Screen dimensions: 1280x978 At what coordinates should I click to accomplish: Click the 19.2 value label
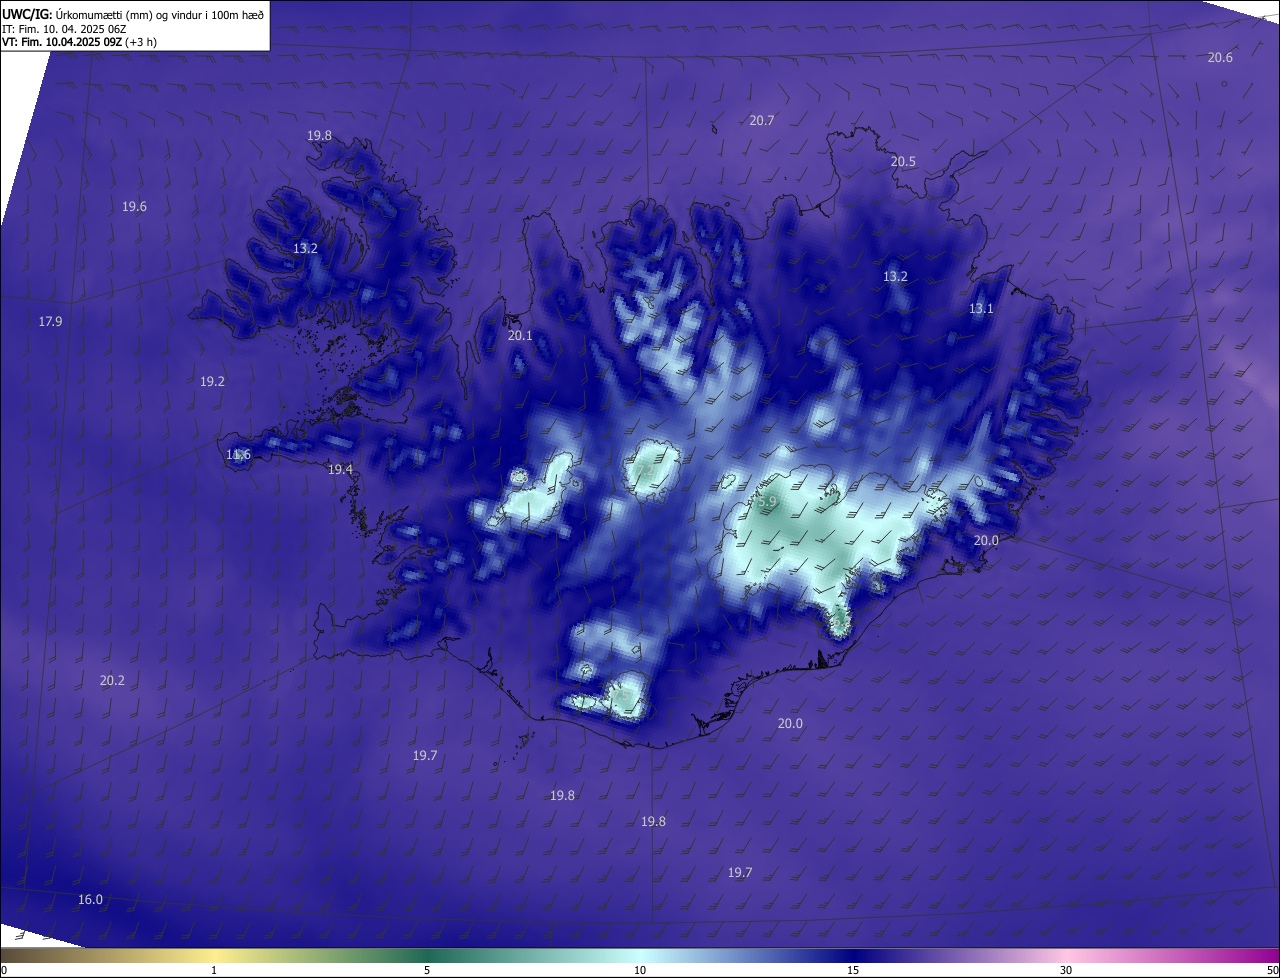212,382
